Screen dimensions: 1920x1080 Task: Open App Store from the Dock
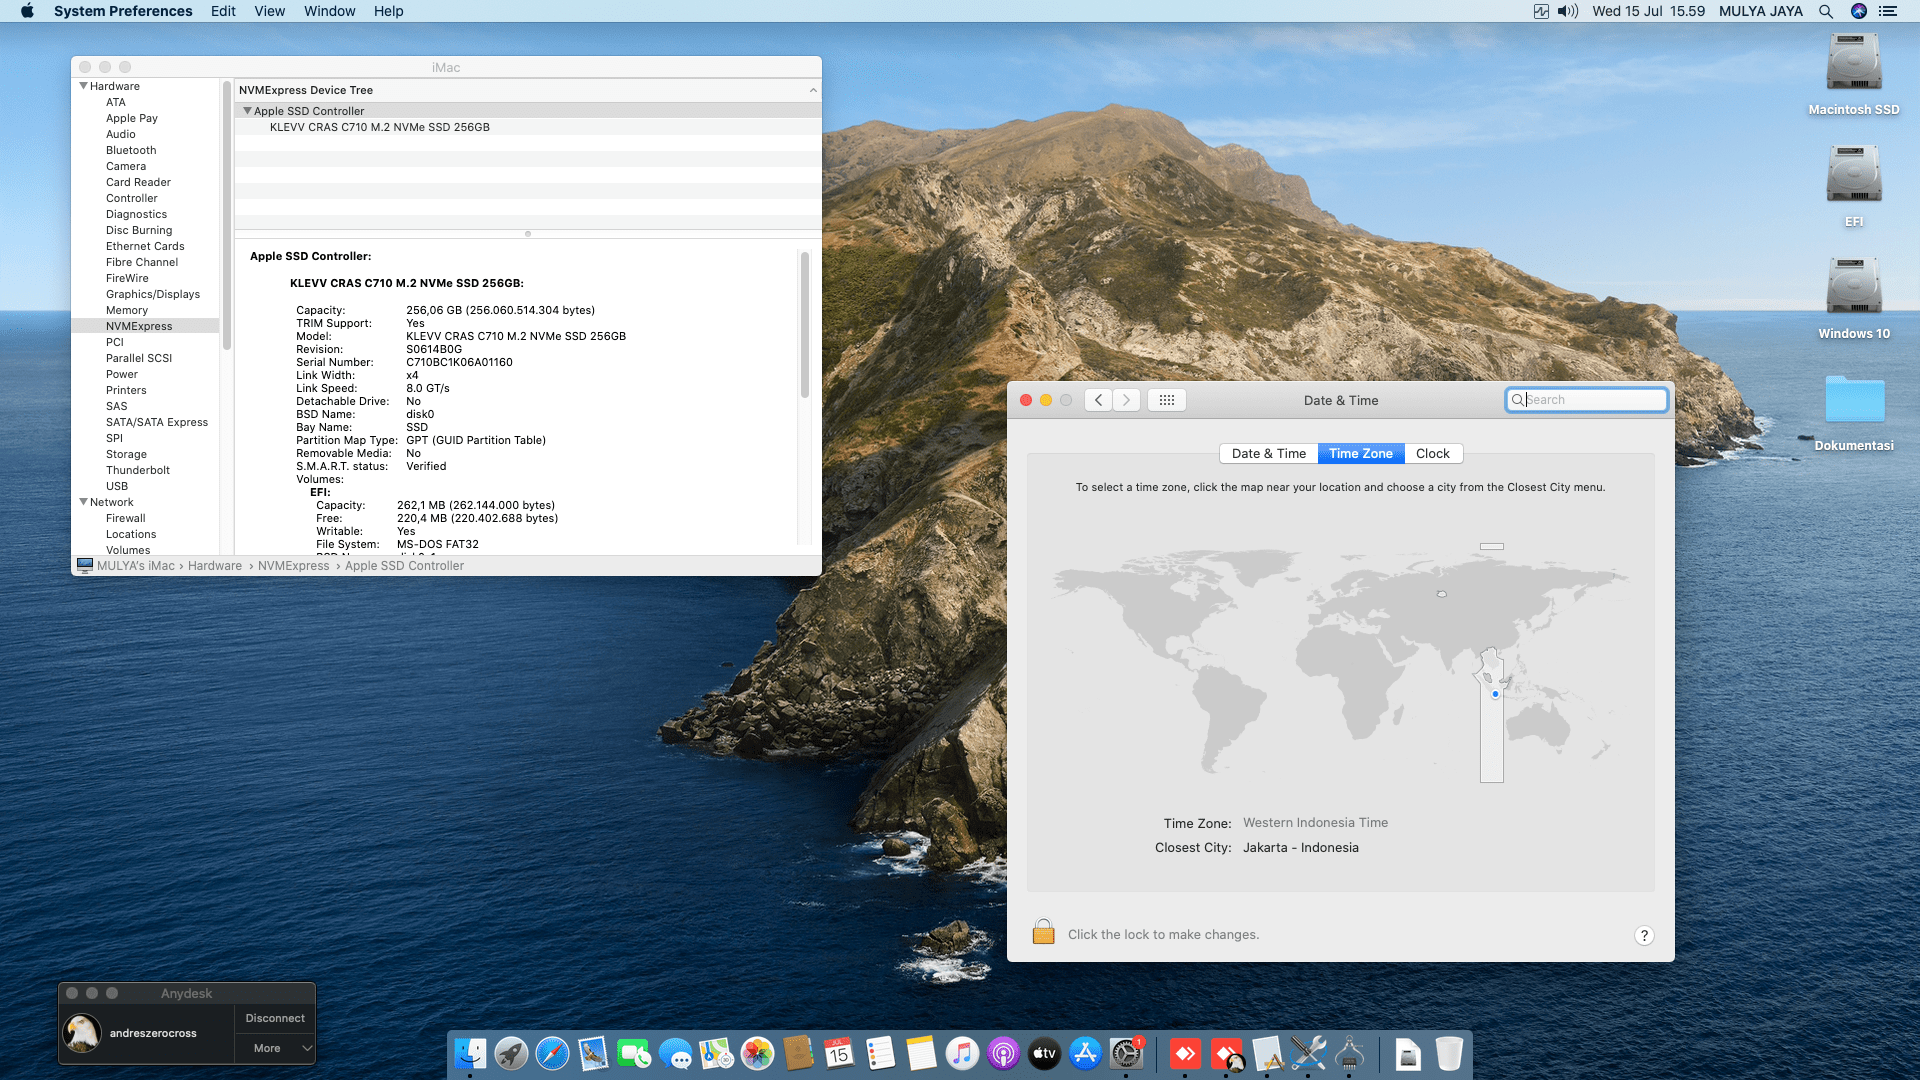(1085, 1053)
